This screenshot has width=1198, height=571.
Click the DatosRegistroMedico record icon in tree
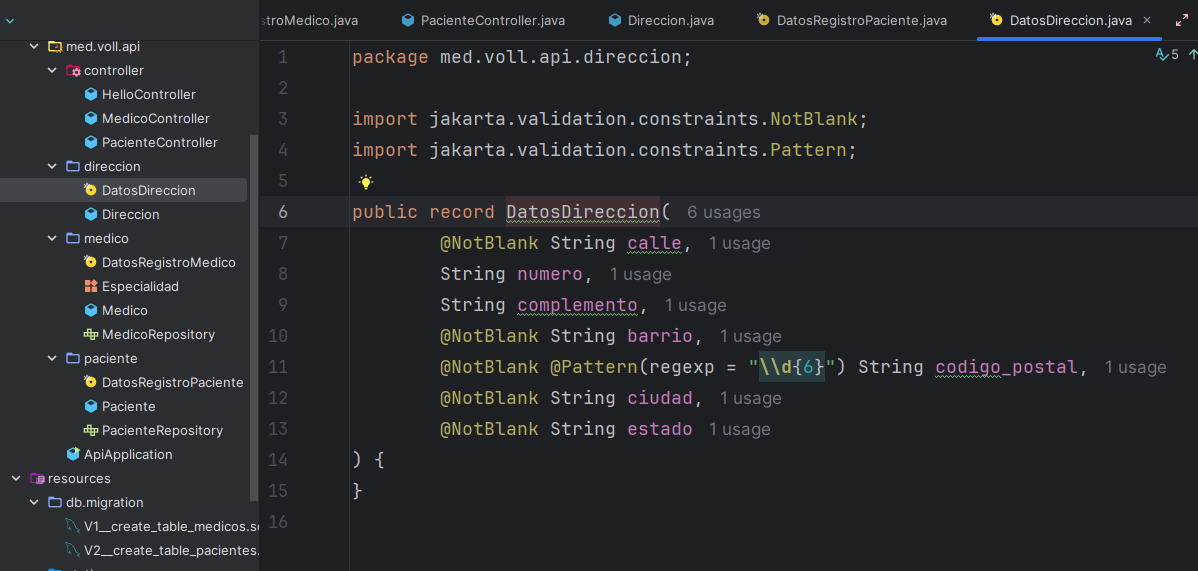pos(90,262)
